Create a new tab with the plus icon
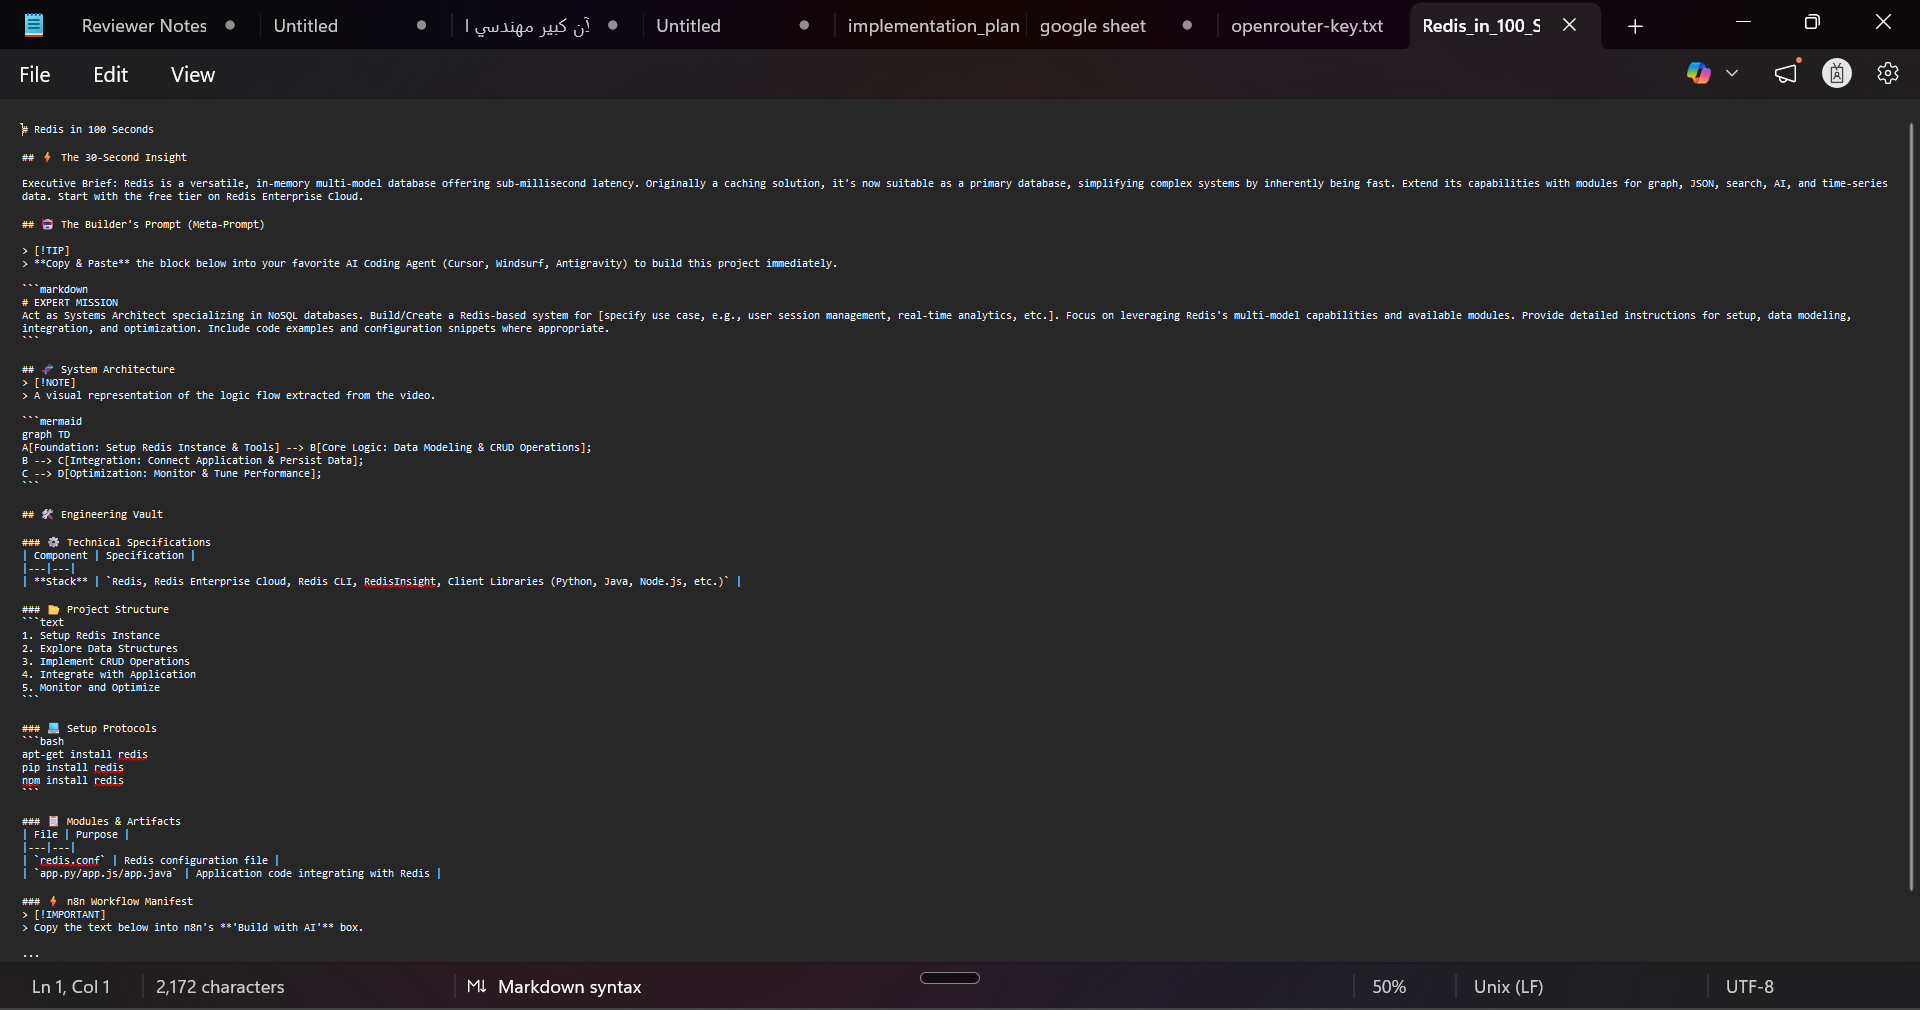The height and width of the screenshot is (1010, 1920). pos(1636,26)
